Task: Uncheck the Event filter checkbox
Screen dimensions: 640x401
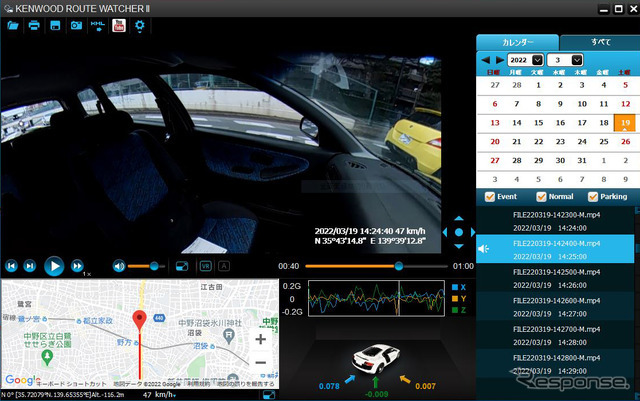Action: pos(489,197)
